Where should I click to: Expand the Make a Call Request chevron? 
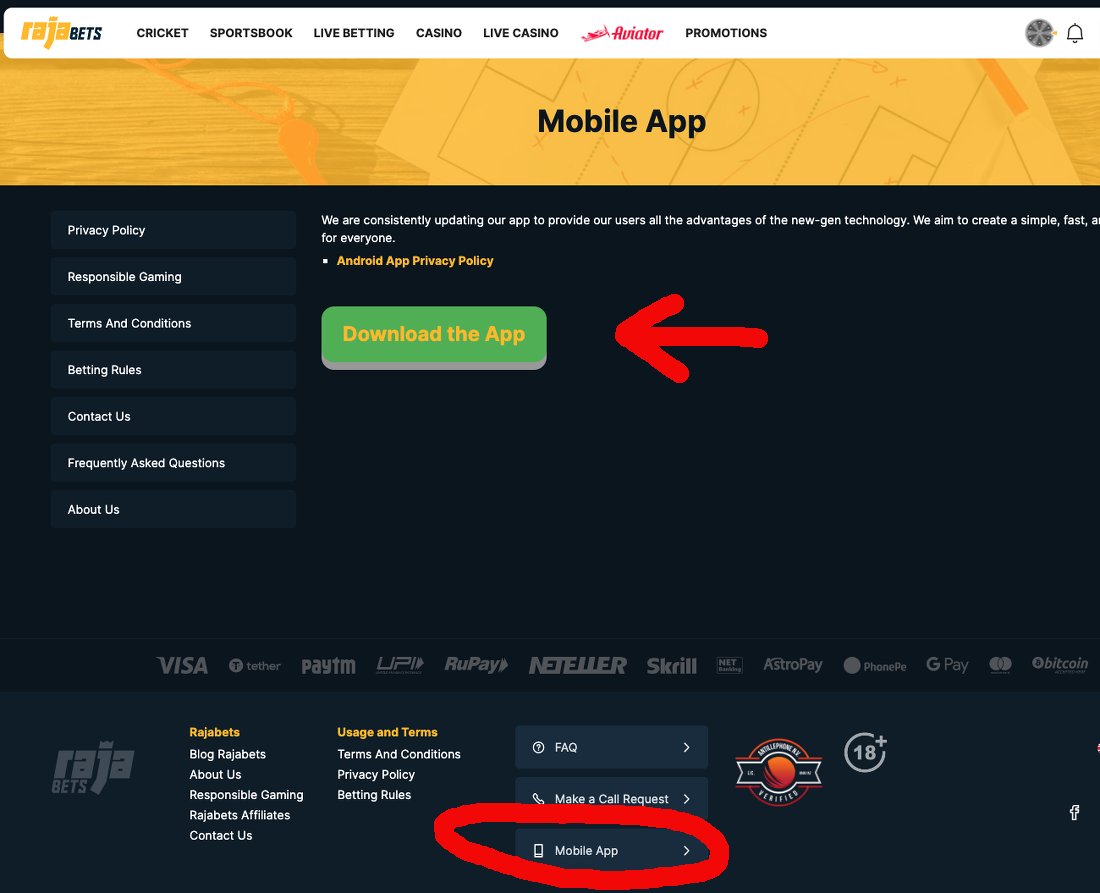coord(687,798)
